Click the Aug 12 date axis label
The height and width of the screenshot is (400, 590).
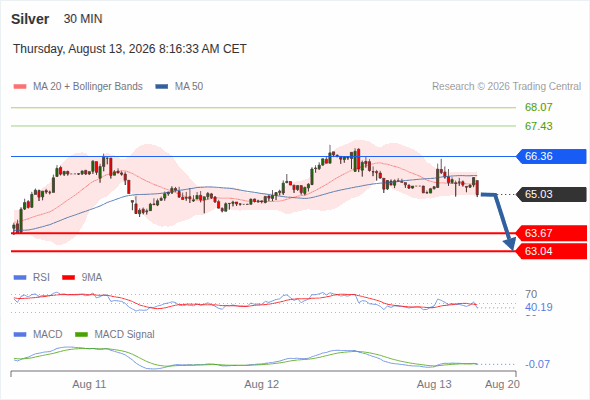(x=262, y=385)
